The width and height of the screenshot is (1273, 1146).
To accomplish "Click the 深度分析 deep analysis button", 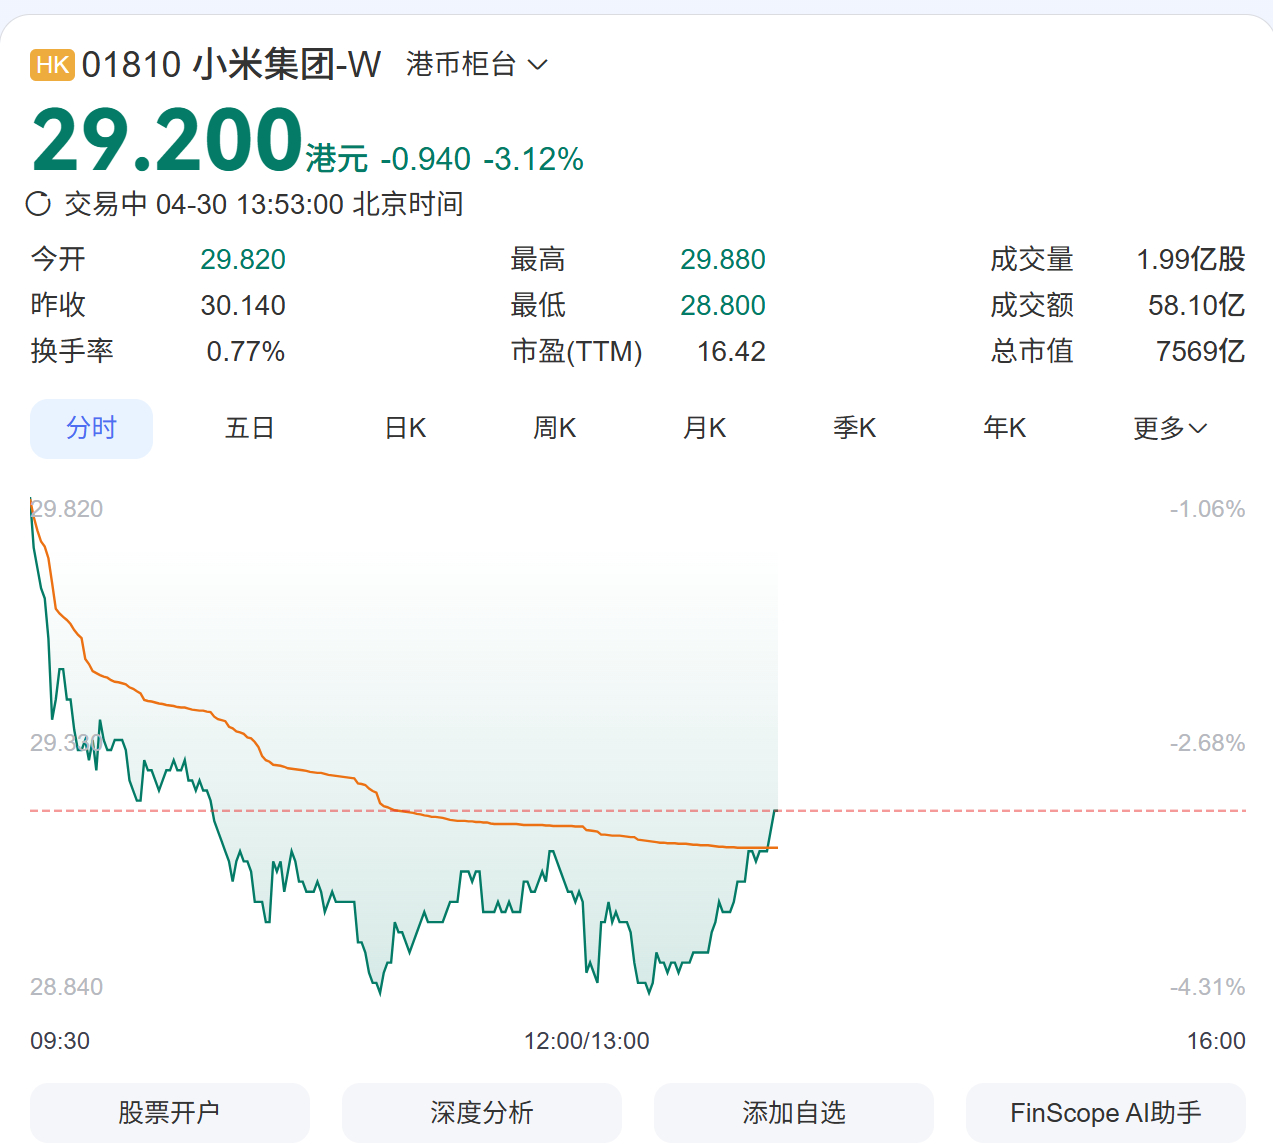I will tap(482, 1112).
